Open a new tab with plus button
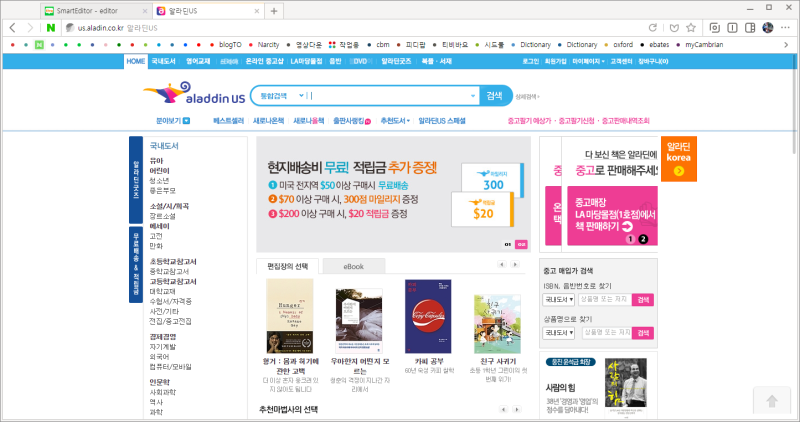Viewport: 800px width, 422px height. click(x=274, y=11)
